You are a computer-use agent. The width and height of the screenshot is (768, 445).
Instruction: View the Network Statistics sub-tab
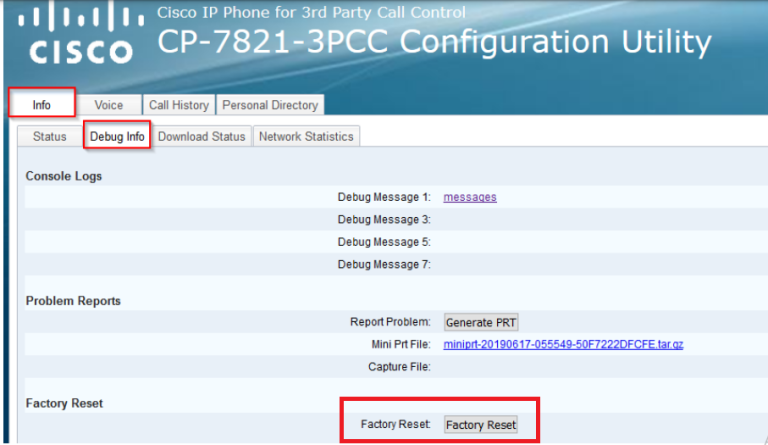306,137
